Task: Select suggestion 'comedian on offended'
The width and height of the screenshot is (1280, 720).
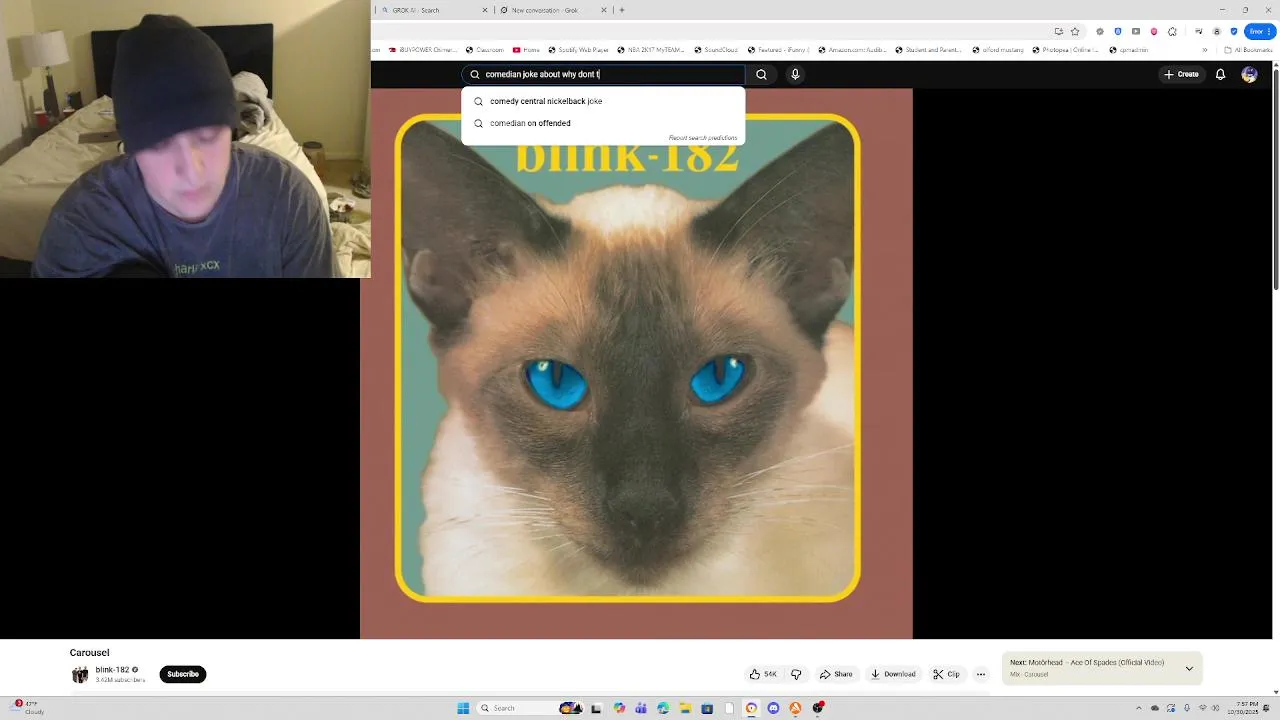Action: point(604,123)
